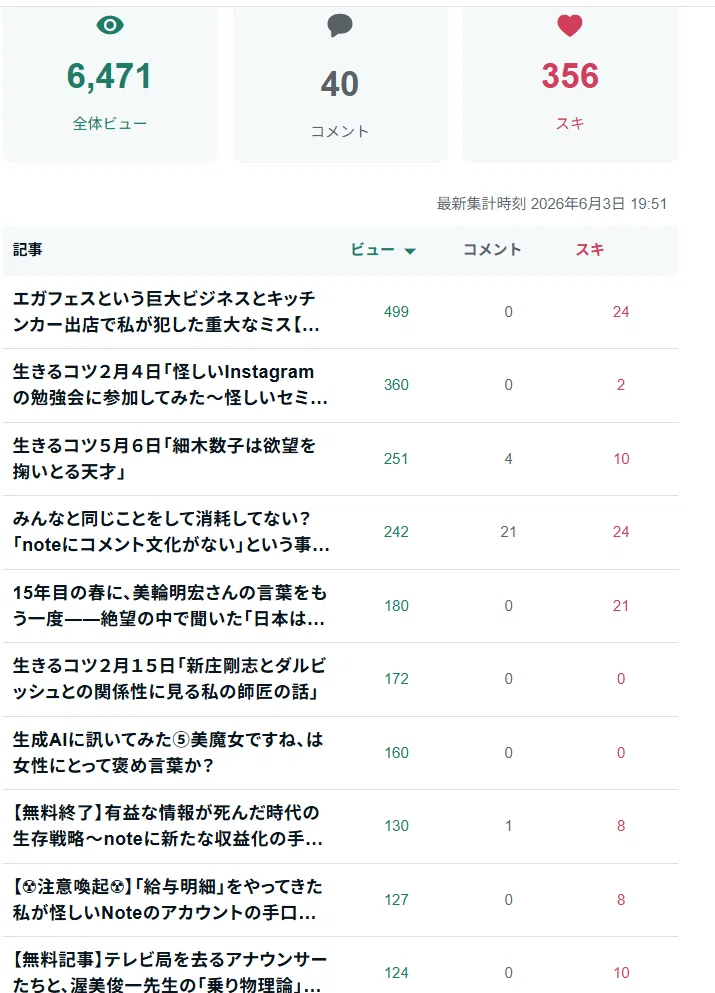The image size is (715, 993).
Task: Click the green eye views icon
Action: (110, 25)
